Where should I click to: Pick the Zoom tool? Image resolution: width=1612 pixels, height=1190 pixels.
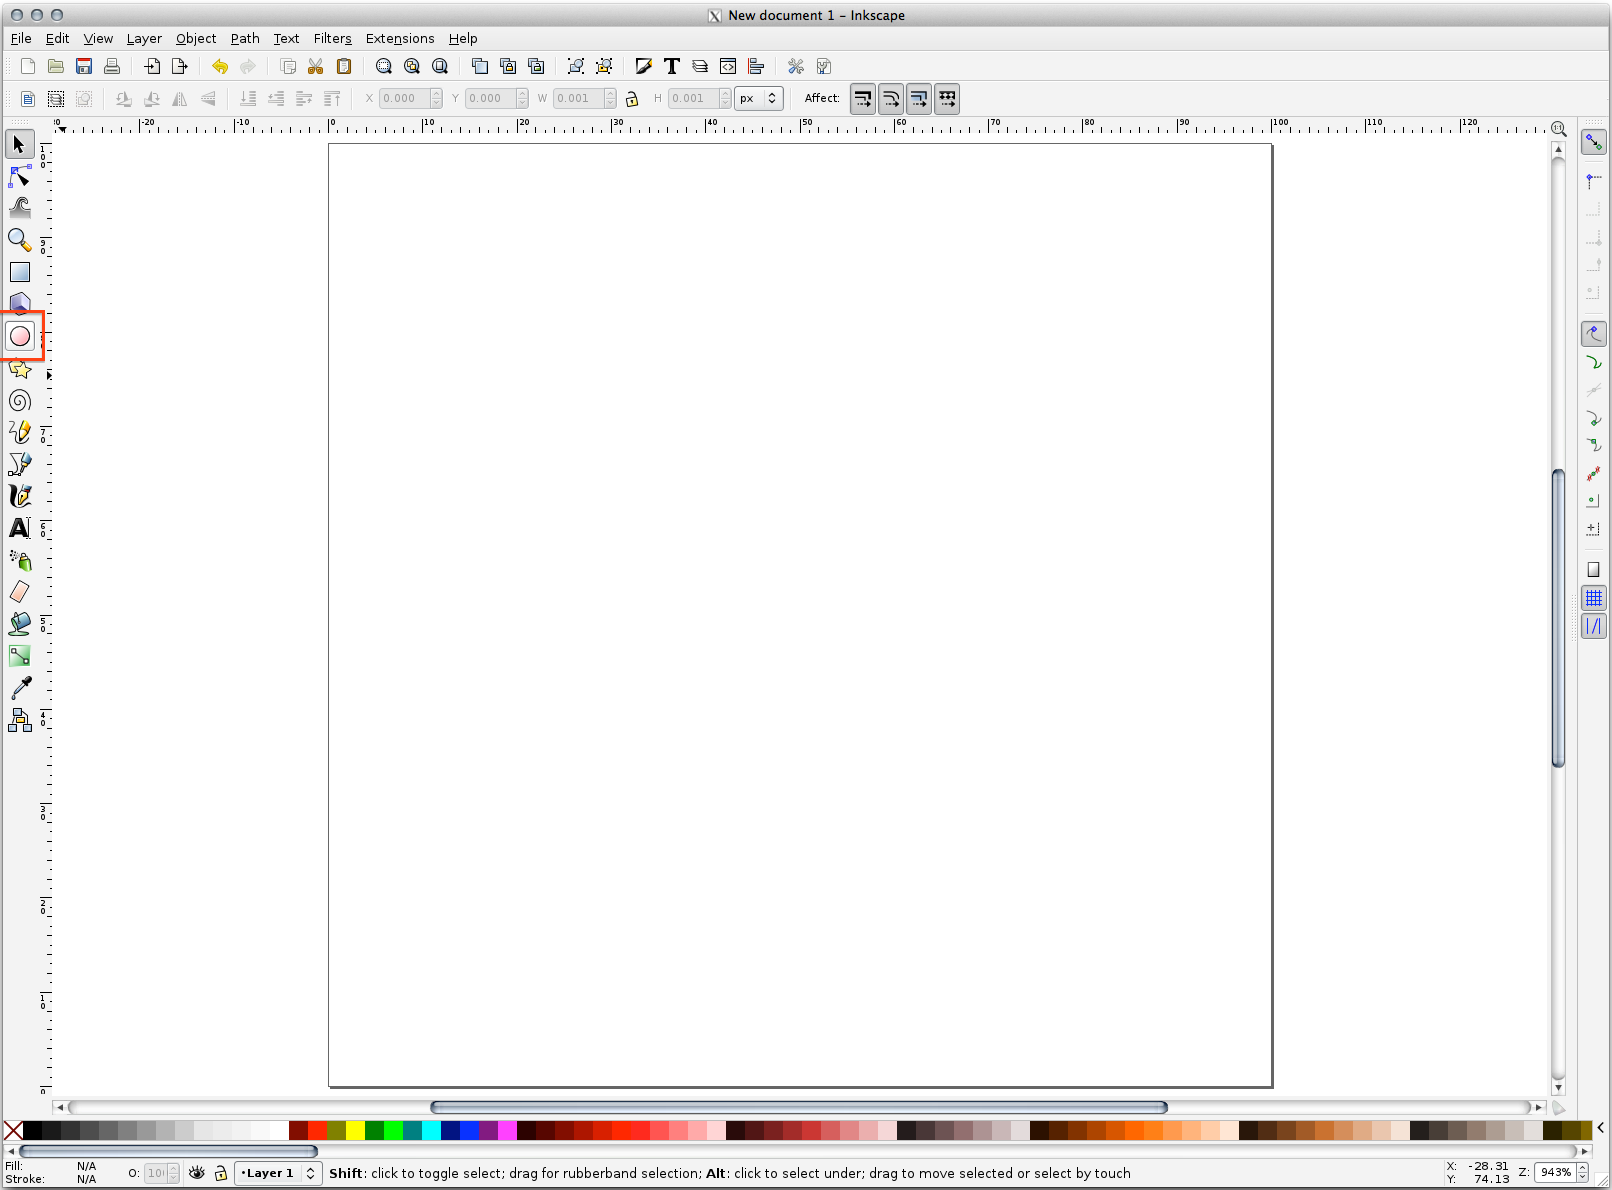(20, 240)
